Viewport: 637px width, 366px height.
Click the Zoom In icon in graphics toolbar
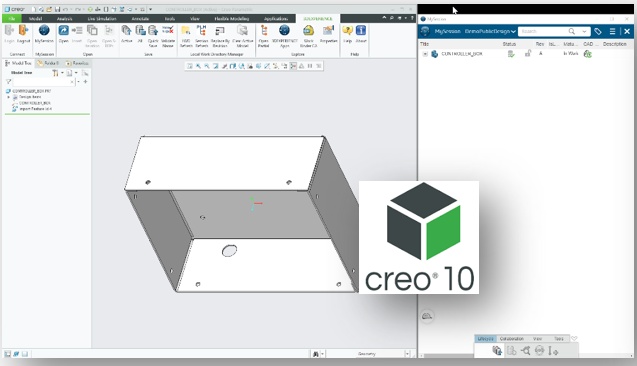(x=198, y=66)
